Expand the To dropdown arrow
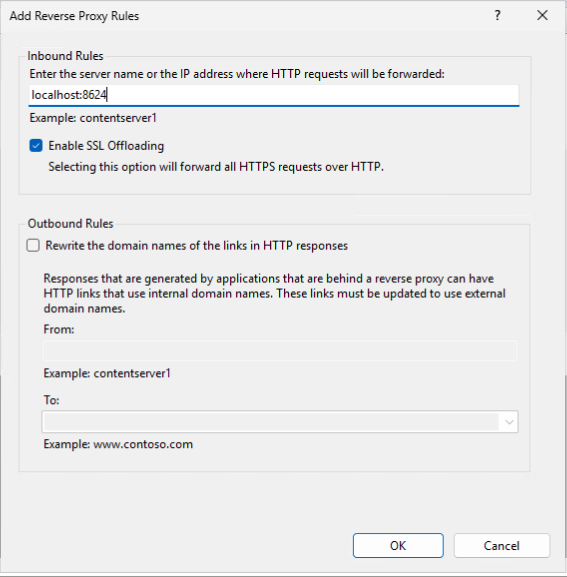567x577 pixels. coord(509,422)
